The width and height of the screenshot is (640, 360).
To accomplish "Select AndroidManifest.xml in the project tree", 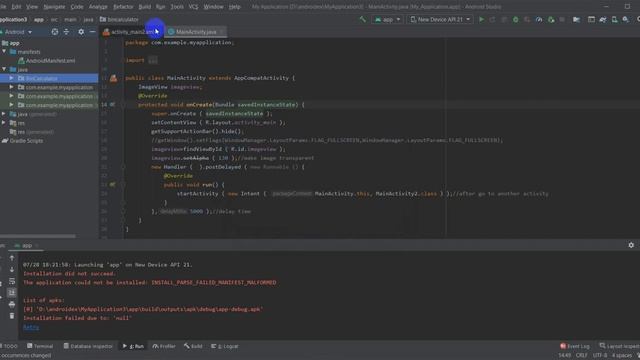I will [x=47, y=60].
